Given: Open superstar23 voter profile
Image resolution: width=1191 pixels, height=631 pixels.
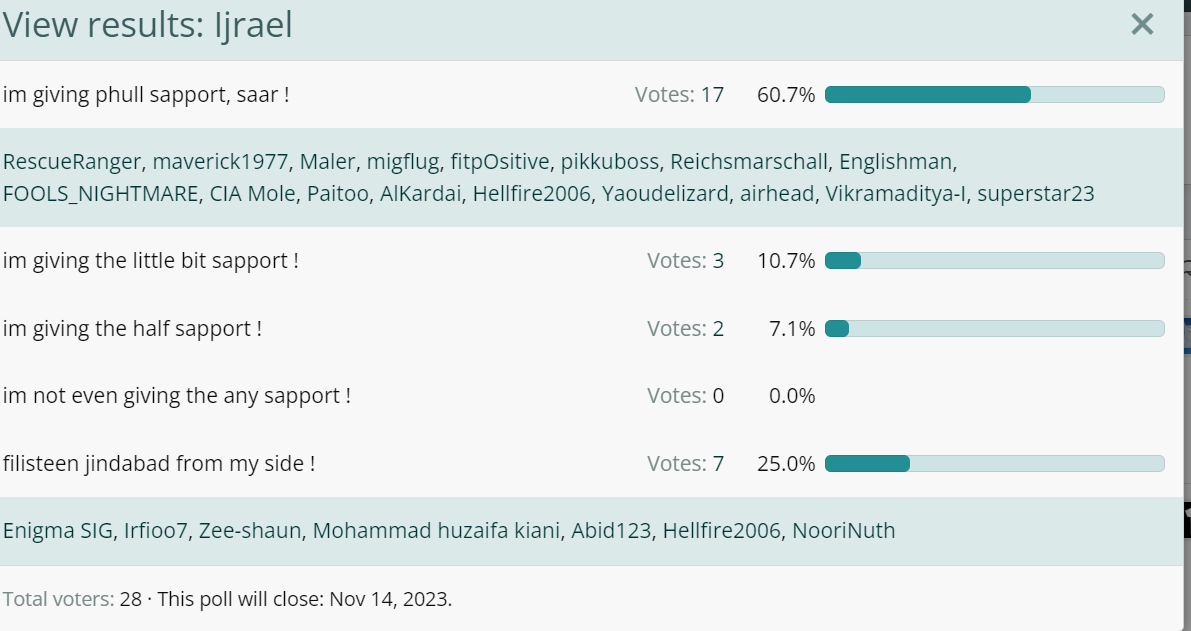Looking at the screenshot, I should (x=1035, y=194).
